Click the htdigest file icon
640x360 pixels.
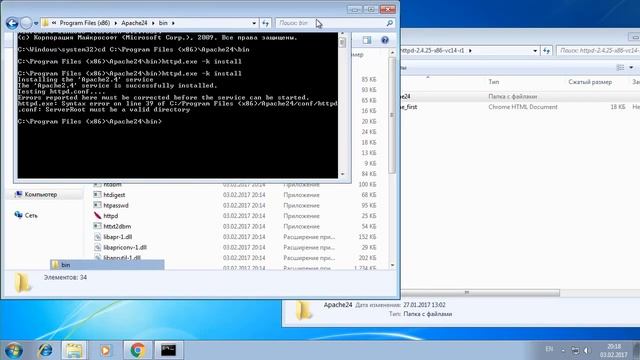coord(97,195)
